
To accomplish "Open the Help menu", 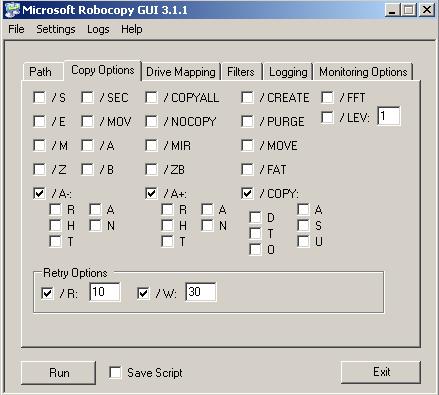I will 131,29.
